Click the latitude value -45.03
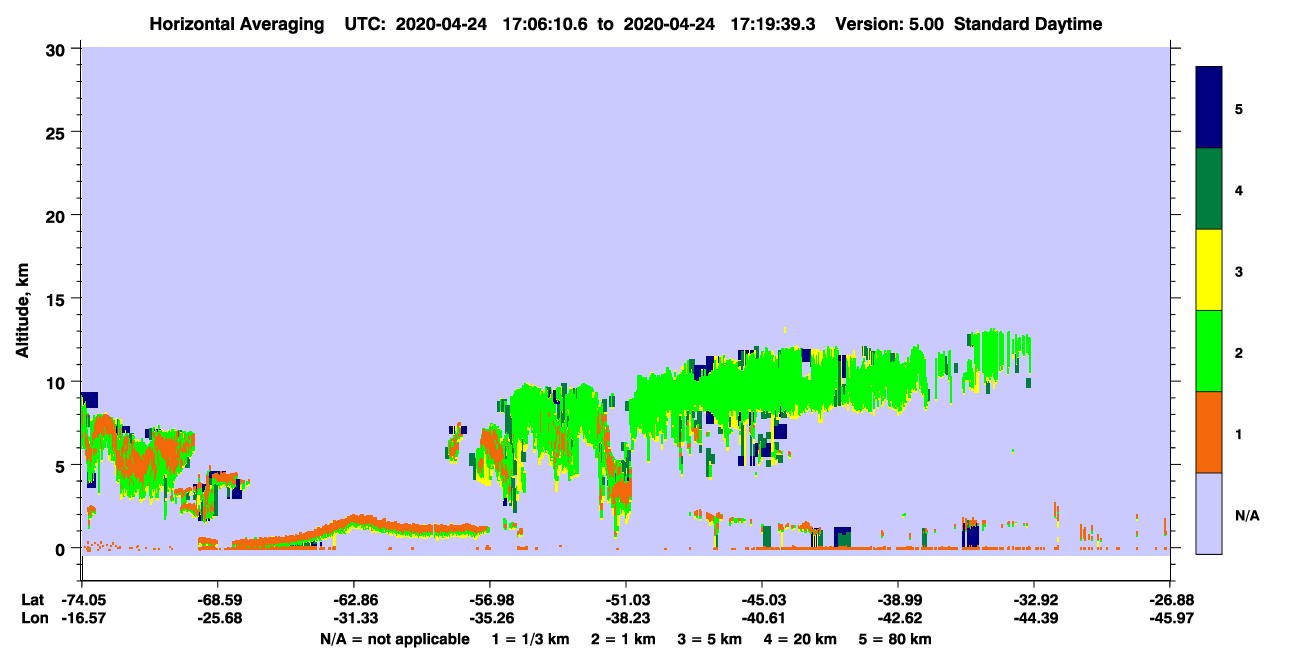1300x667 pixels. point(762,600)
